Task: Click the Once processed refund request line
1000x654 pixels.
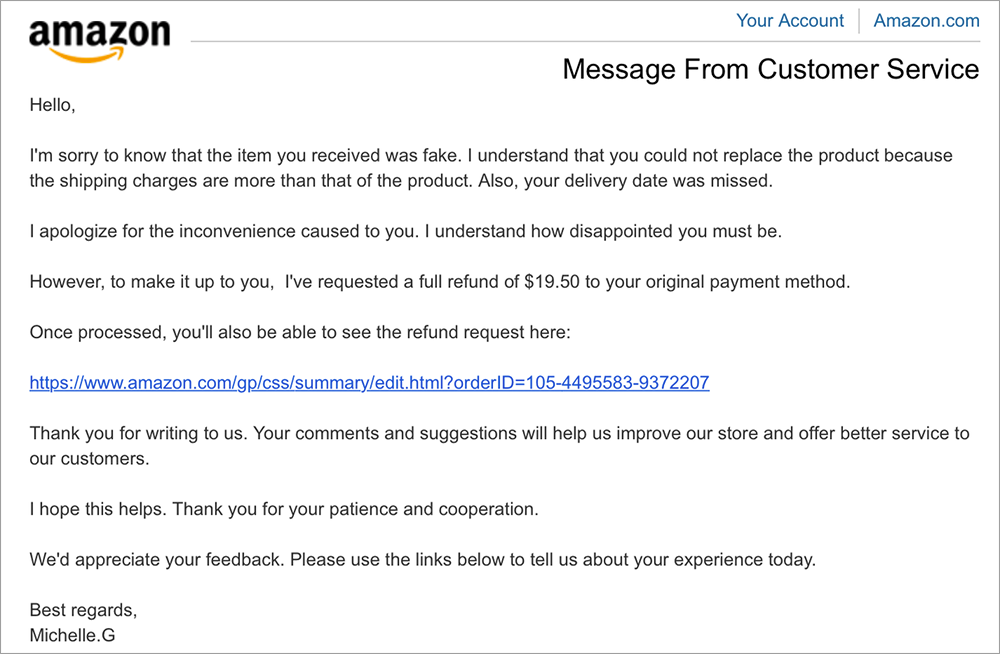Action: (x=299, y=332)
